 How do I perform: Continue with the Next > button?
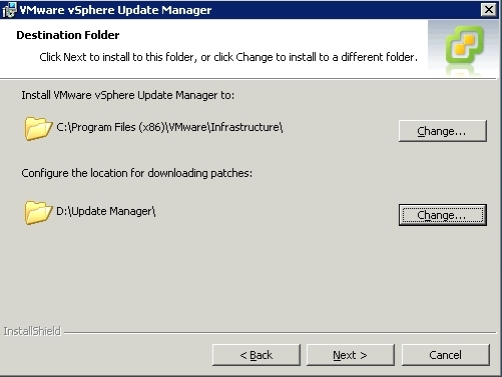[x=350, y=355]
